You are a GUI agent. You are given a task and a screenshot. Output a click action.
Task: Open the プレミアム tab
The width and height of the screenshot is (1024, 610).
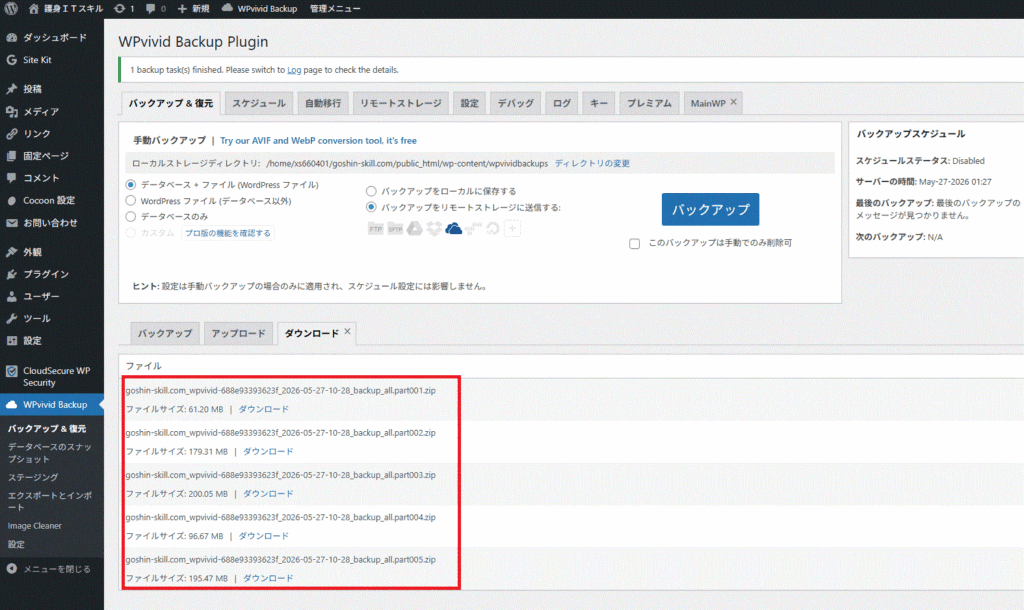pyautogui.click(x=649, y=103)
